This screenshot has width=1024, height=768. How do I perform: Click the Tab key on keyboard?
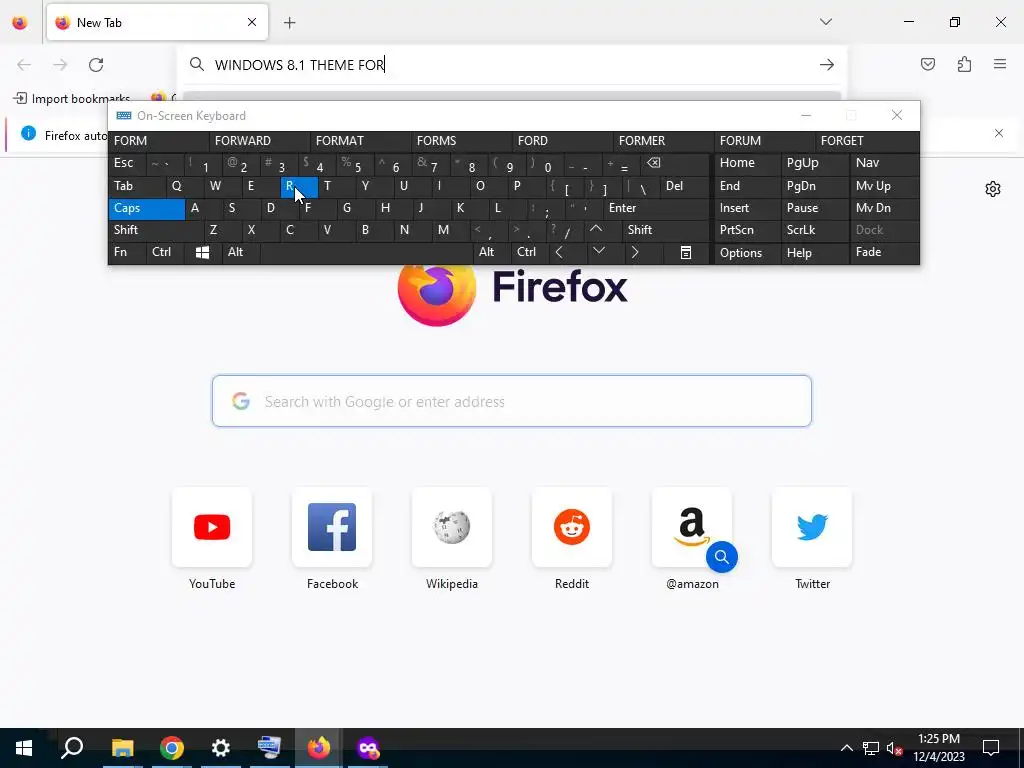(x=137, y=186)
